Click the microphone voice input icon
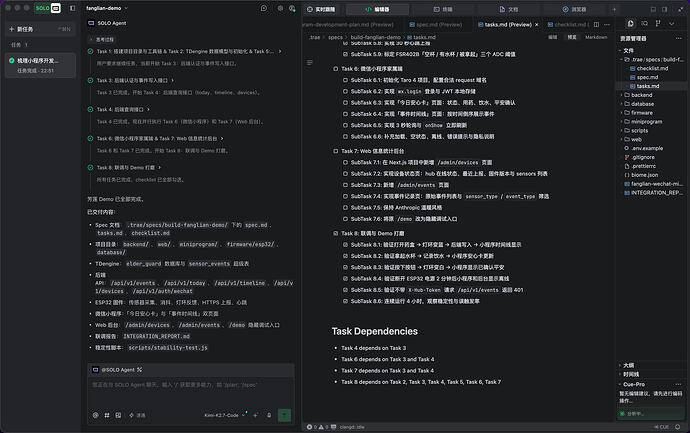This screenshot has width=690, height=433. (x=269, y=415)
